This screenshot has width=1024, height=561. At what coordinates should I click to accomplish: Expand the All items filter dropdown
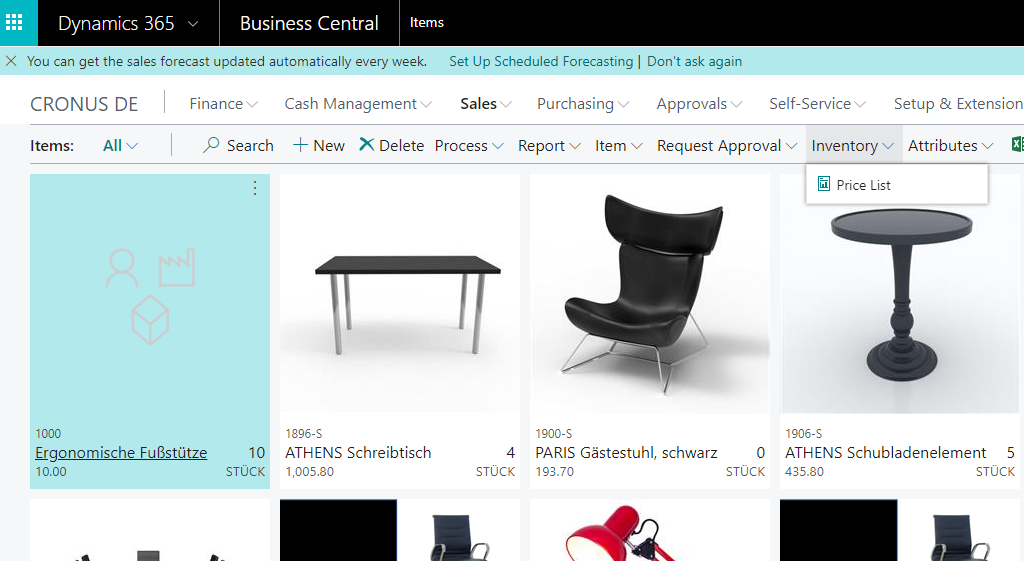pyautogui.click(x=120, y=146)
